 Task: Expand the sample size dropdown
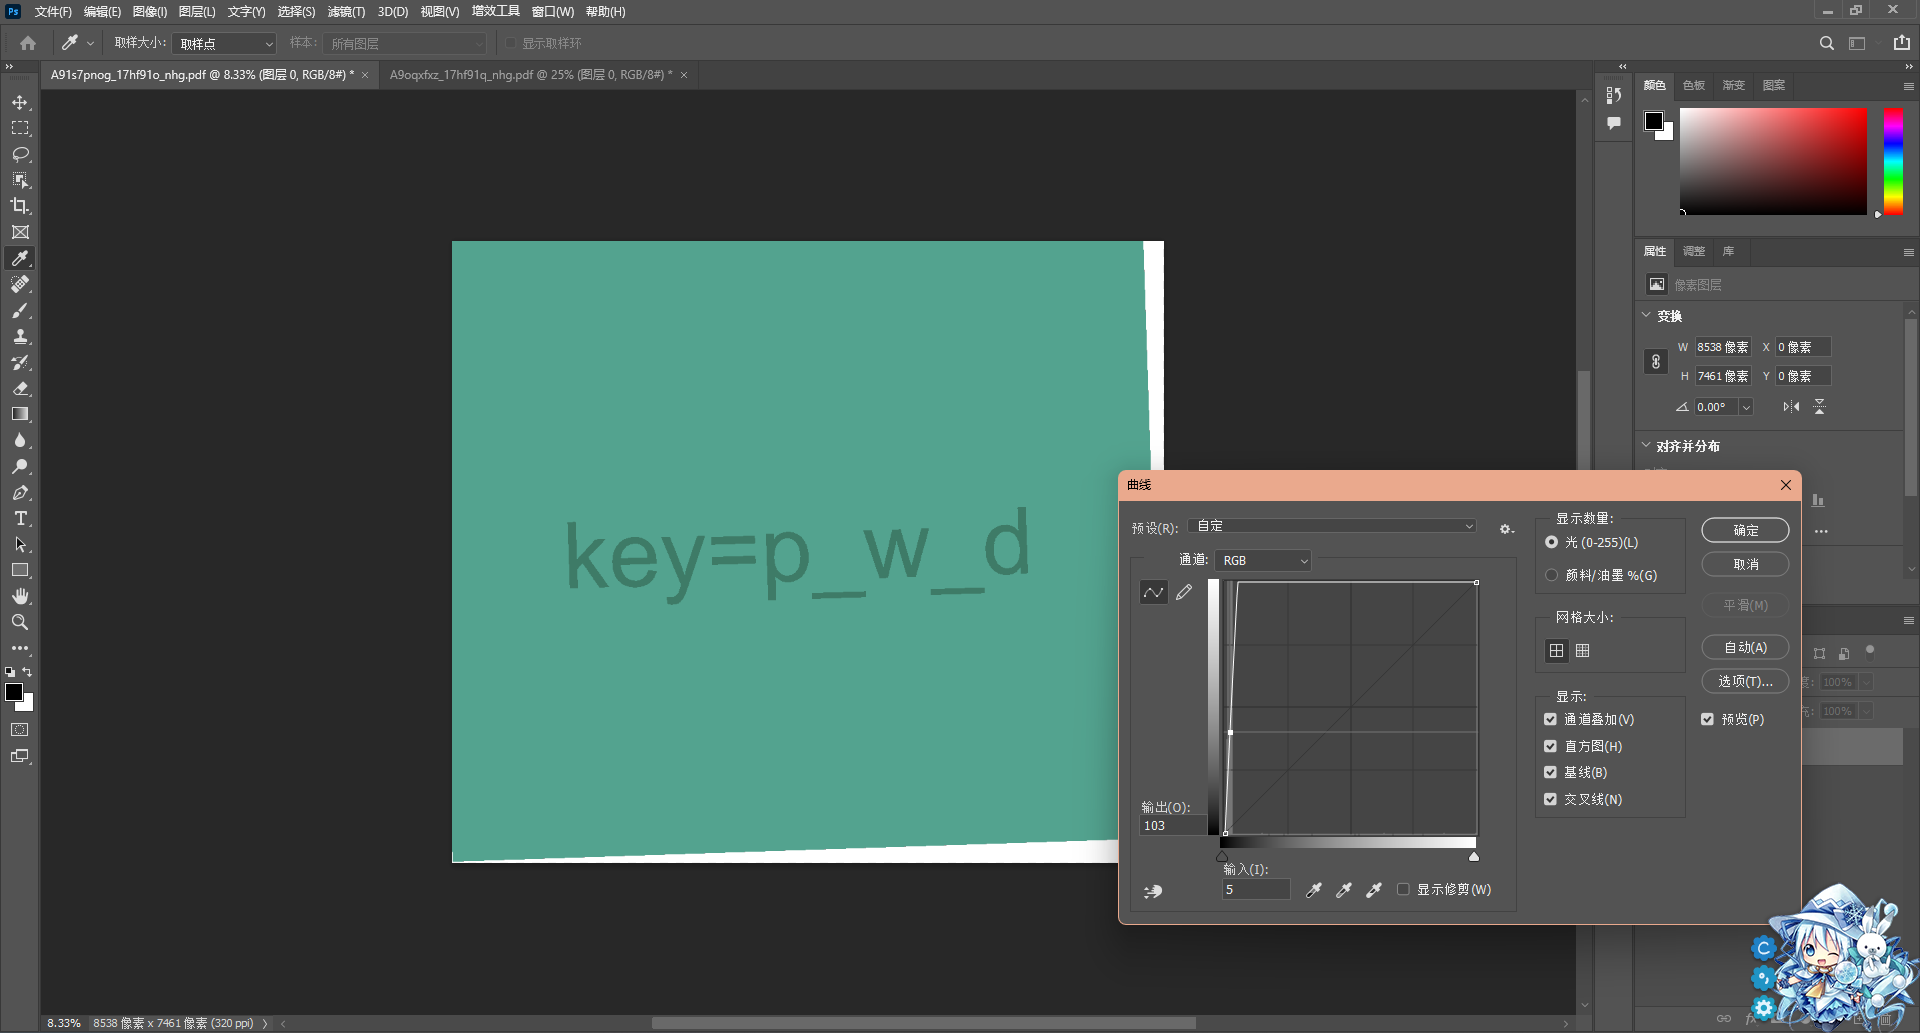click(x=224, y=44)
